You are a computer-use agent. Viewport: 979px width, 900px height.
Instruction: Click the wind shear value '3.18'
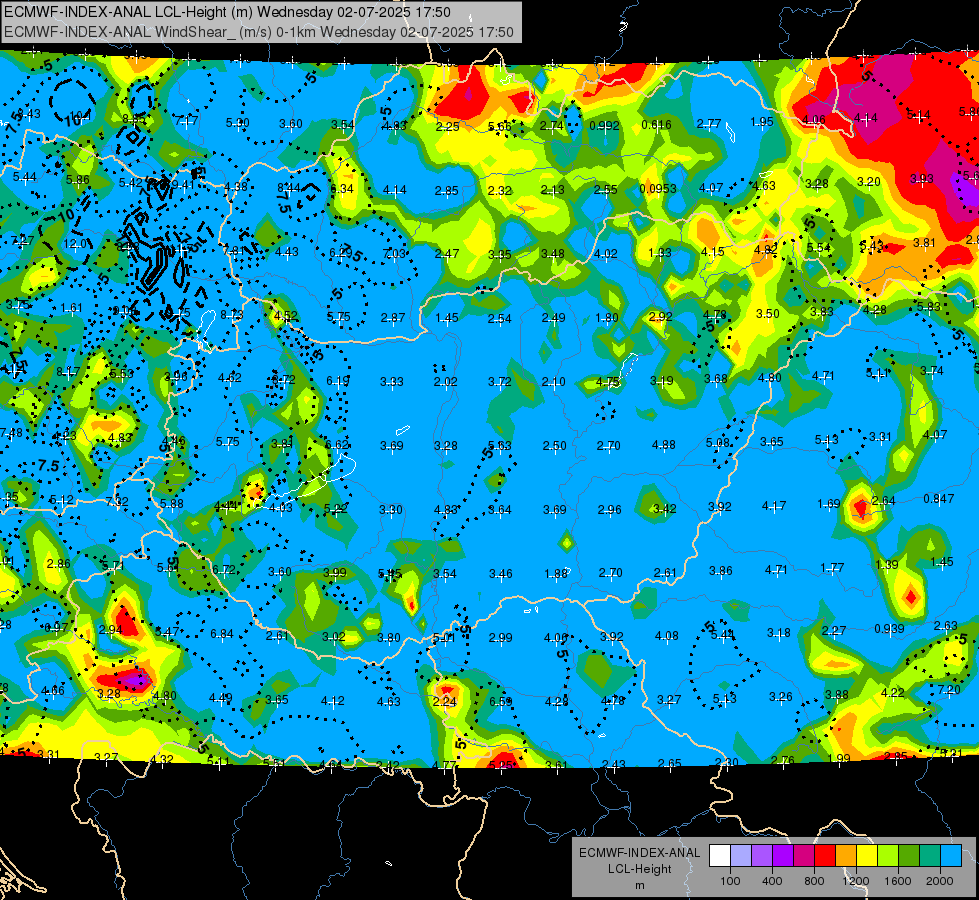[x=779, y=633]
